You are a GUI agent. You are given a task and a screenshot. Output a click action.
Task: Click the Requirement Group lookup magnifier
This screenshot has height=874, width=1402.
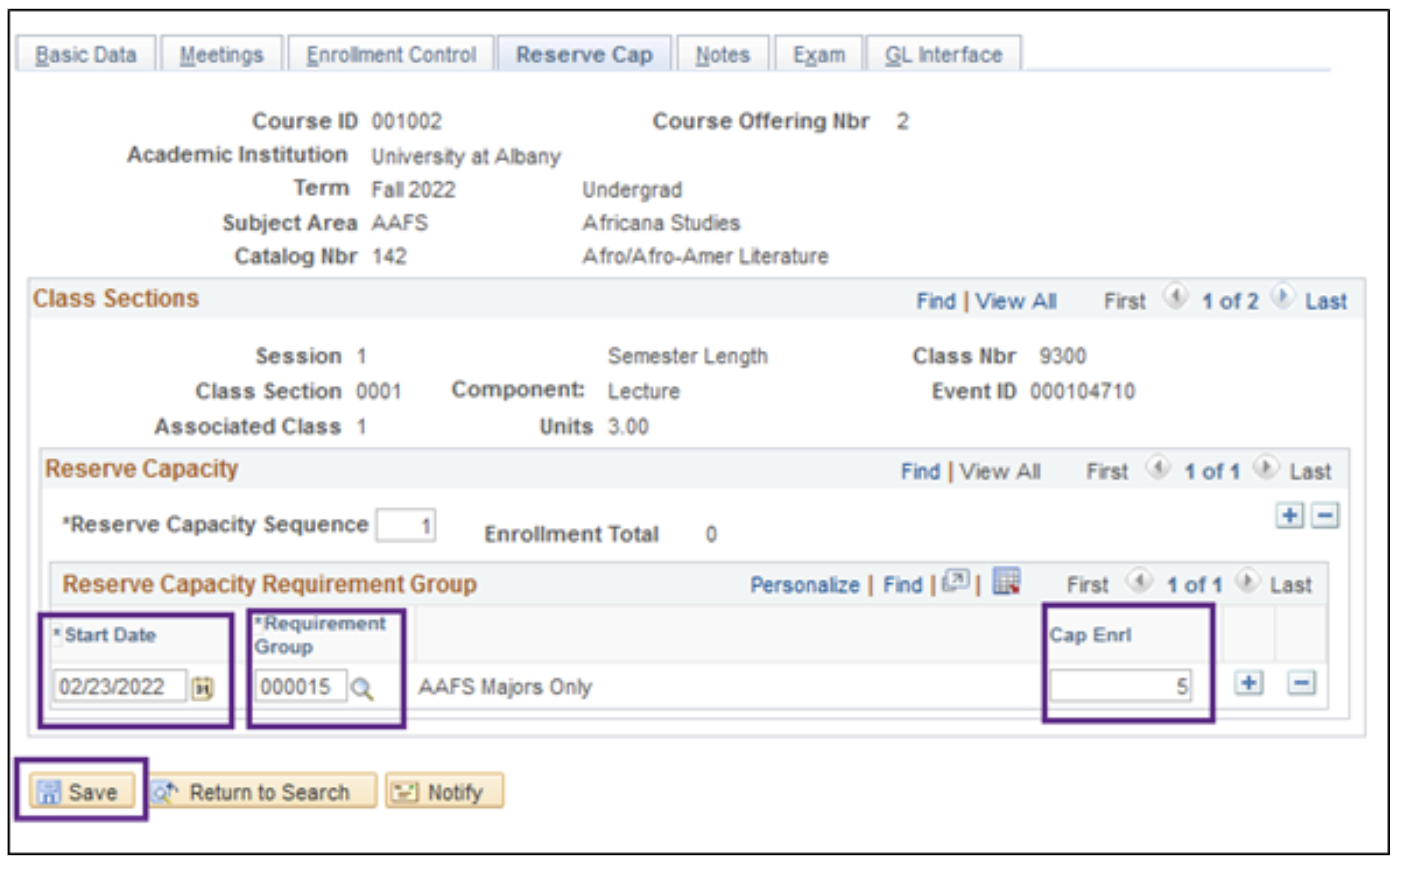pos(362,688)
